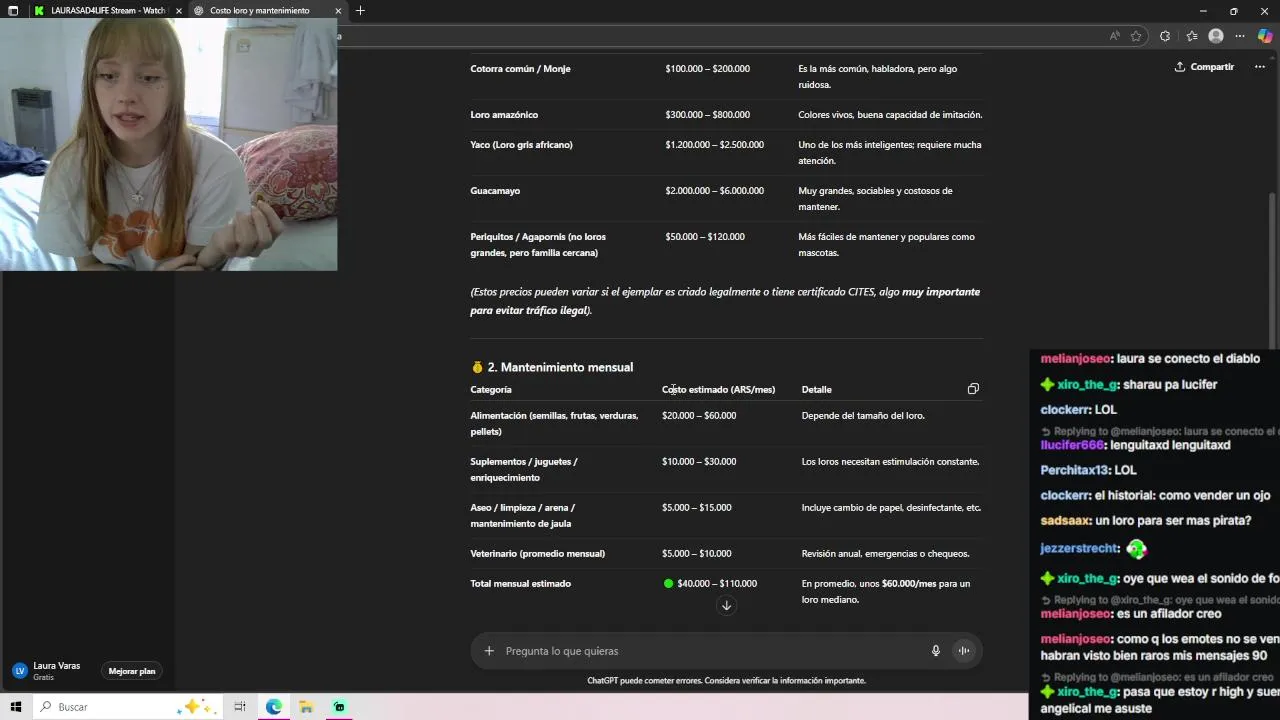Viewport: 1280px width, 720px height.
Task: Click the taskbar Buscar search box
Action: click(127, 707)
